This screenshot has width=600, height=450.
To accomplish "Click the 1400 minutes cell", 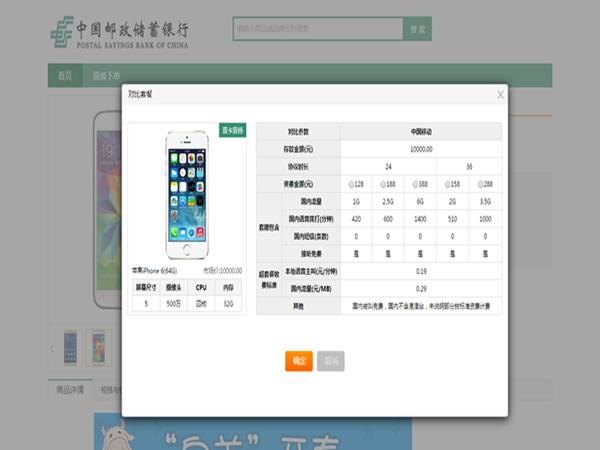I will [420, 219].
